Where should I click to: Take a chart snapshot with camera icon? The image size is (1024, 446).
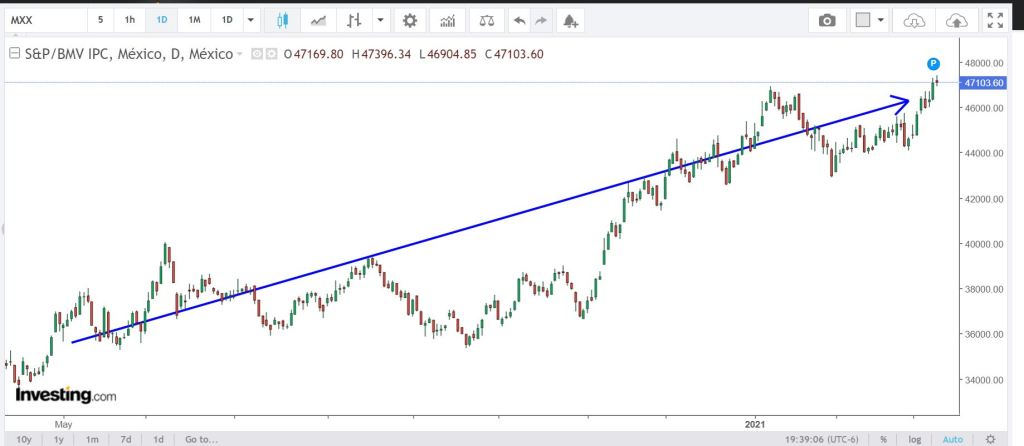coord(826,20)
